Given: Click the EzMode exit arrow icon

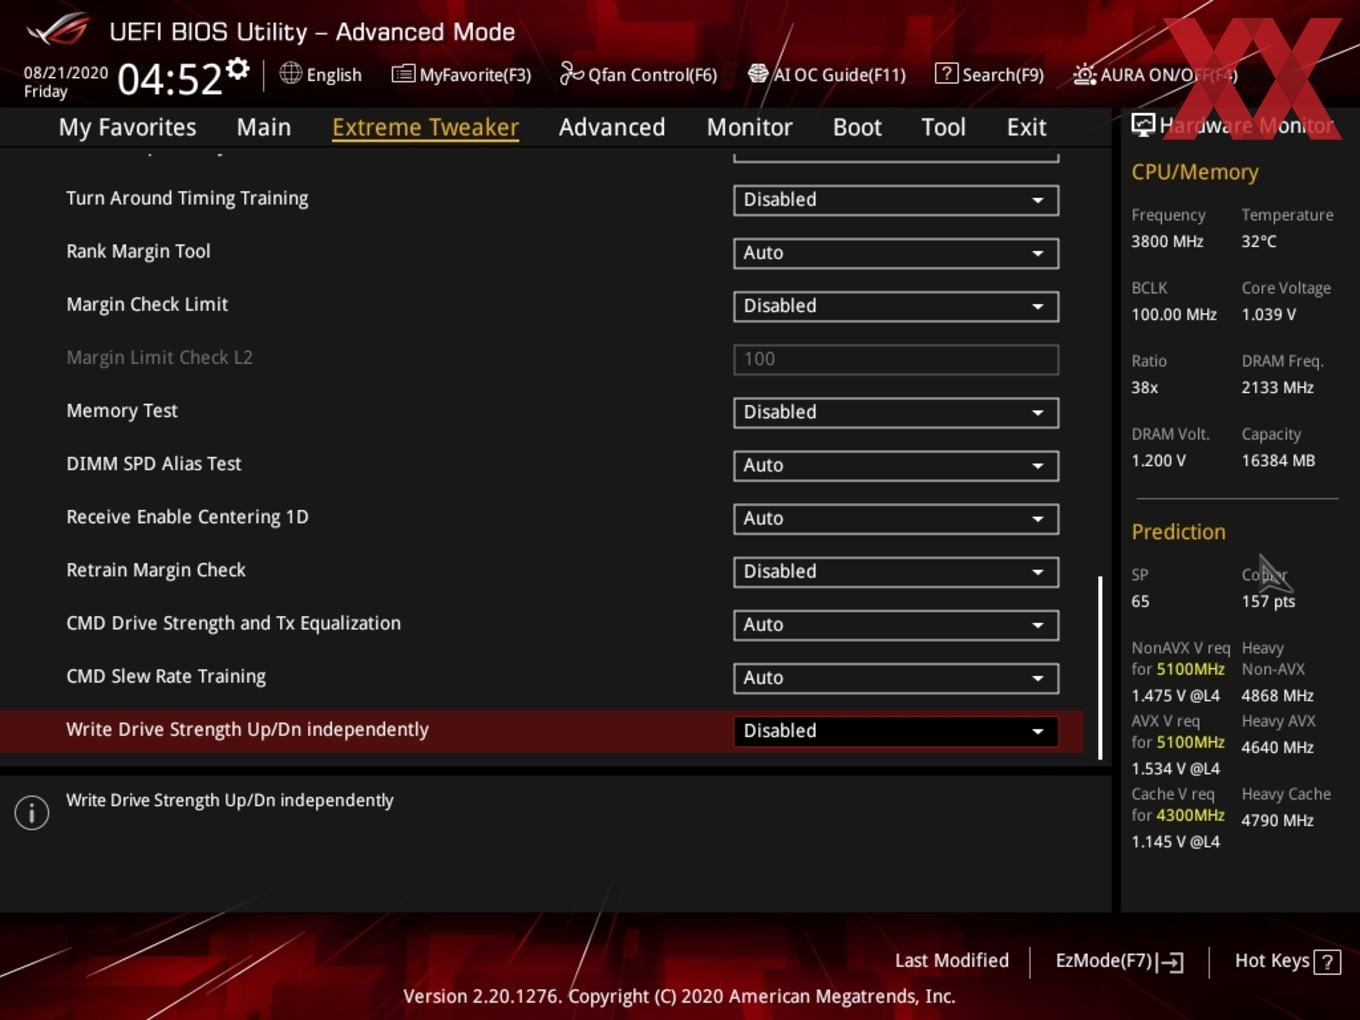Looking at the screenshot, I should click(1171, 962).
